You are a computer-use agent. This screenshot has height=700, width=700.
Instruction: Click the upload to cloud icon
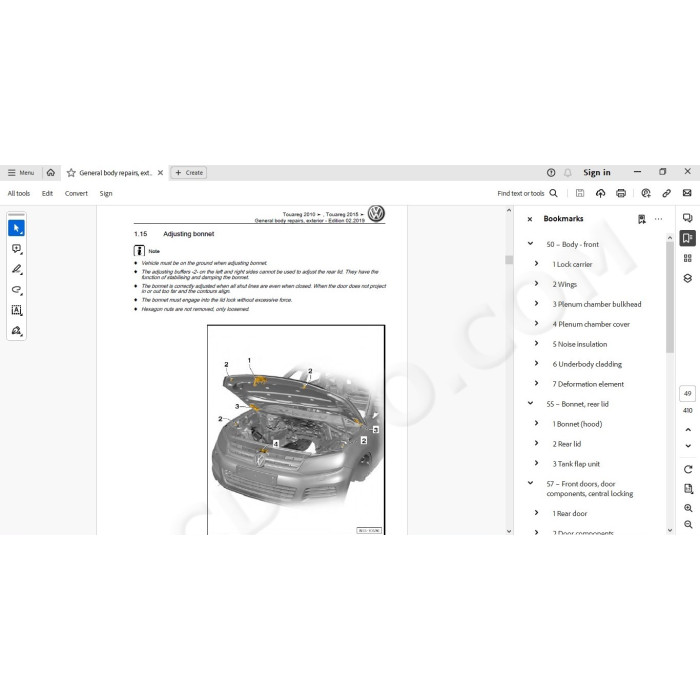click(600, 193)
